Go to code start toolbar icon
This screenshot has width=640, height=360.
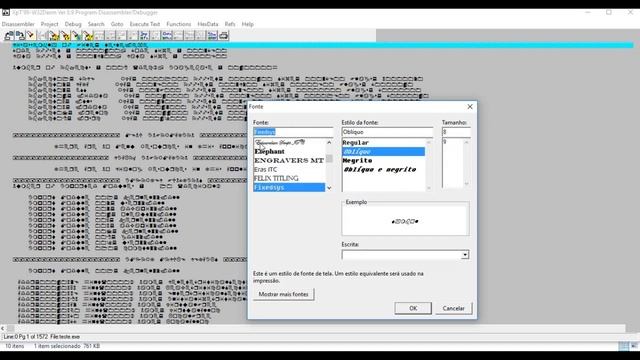tap(53, 36)
